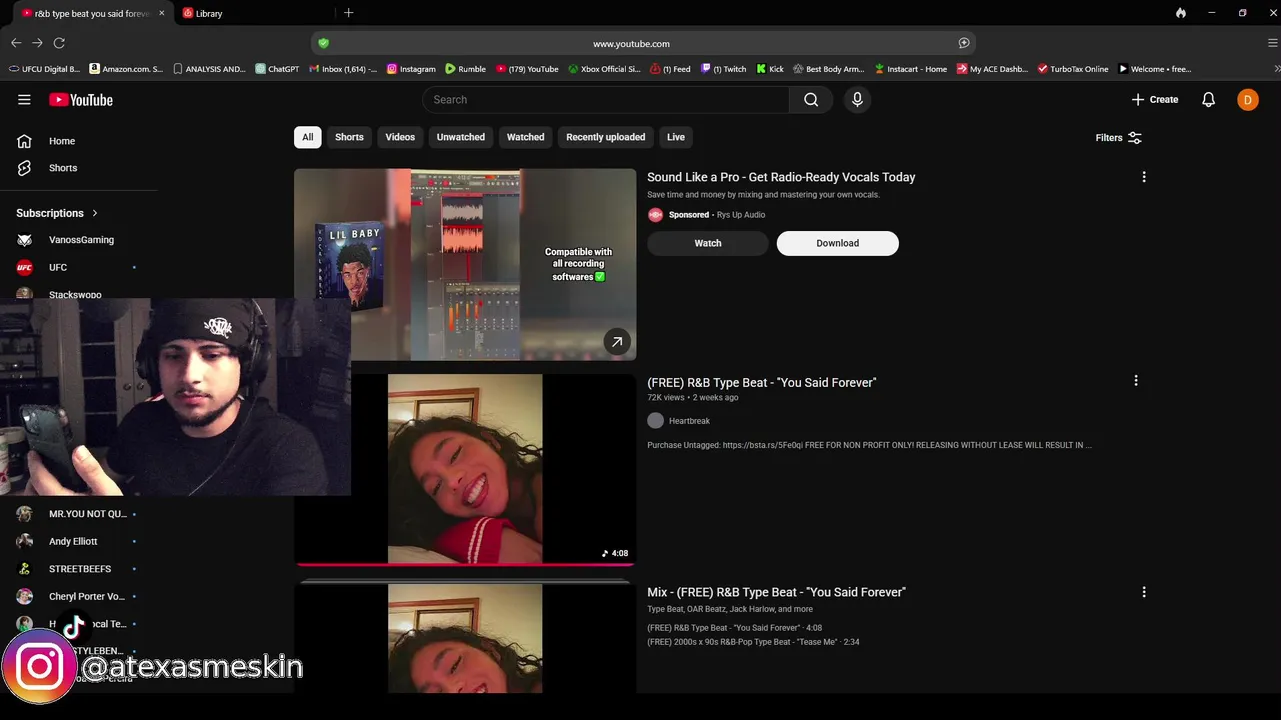This screenshot has height=720, width=1281.
Task: Click the YouTube logo
Action: (81, 100)
